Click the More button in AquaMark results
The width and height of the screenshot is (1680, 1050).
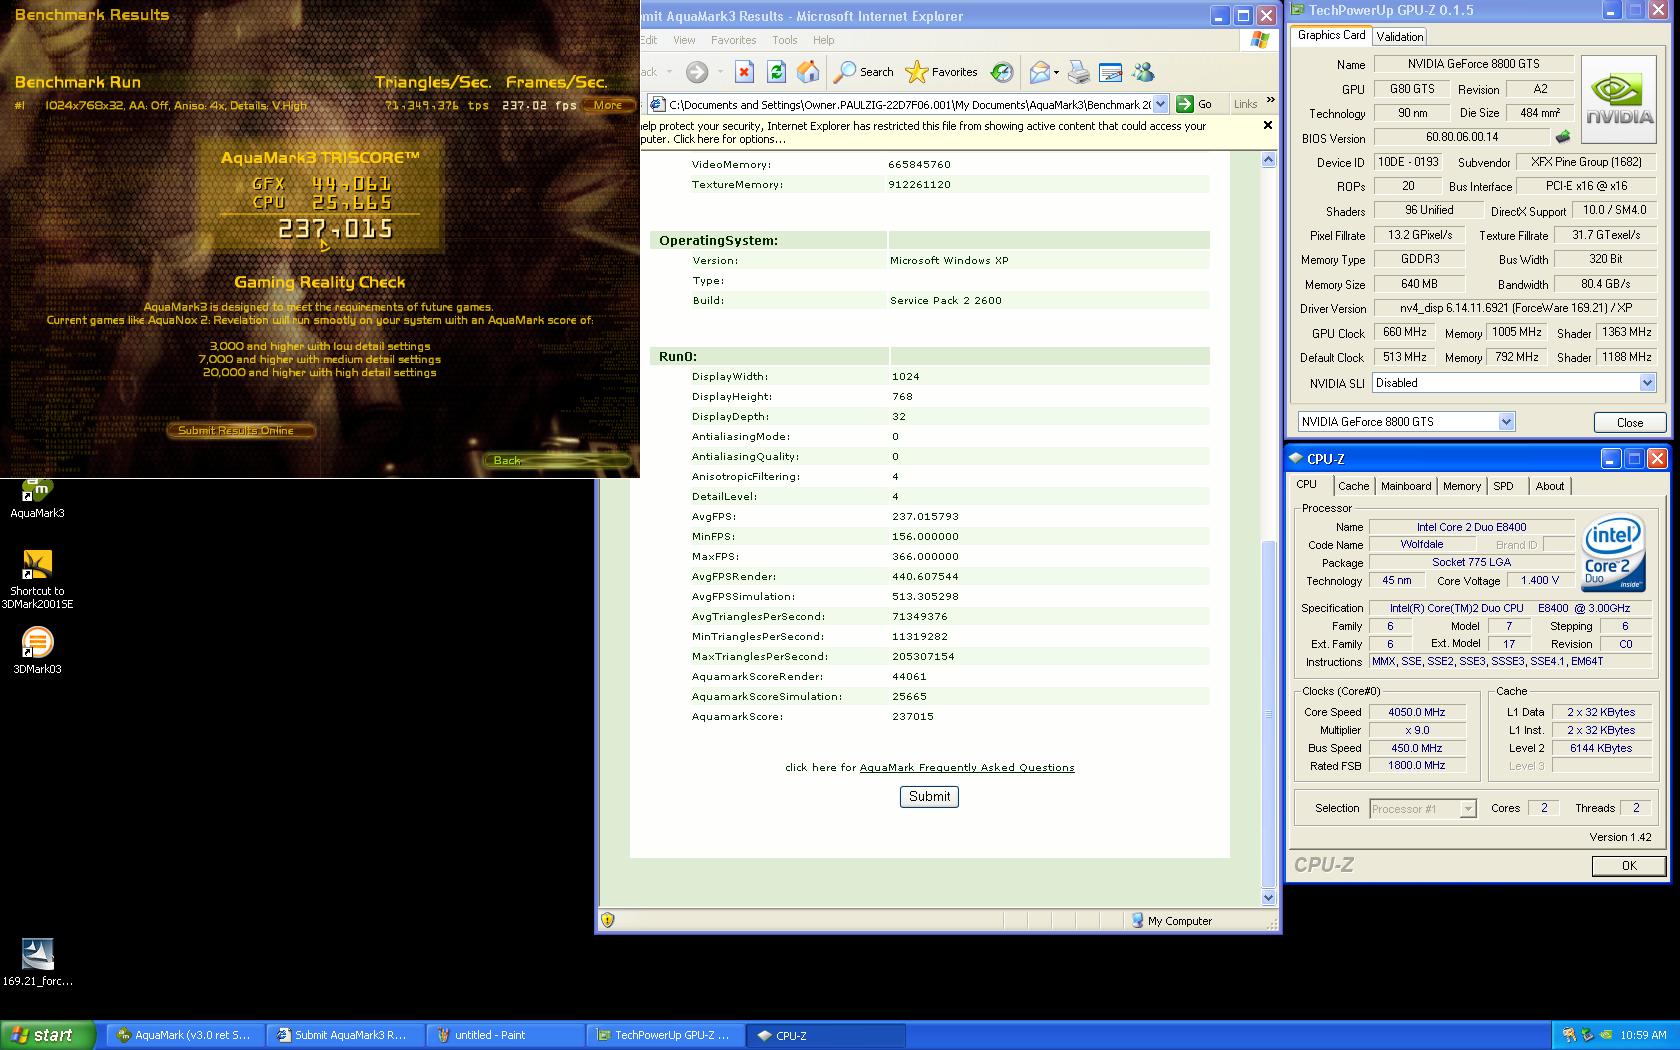click(x=607, y=105)
